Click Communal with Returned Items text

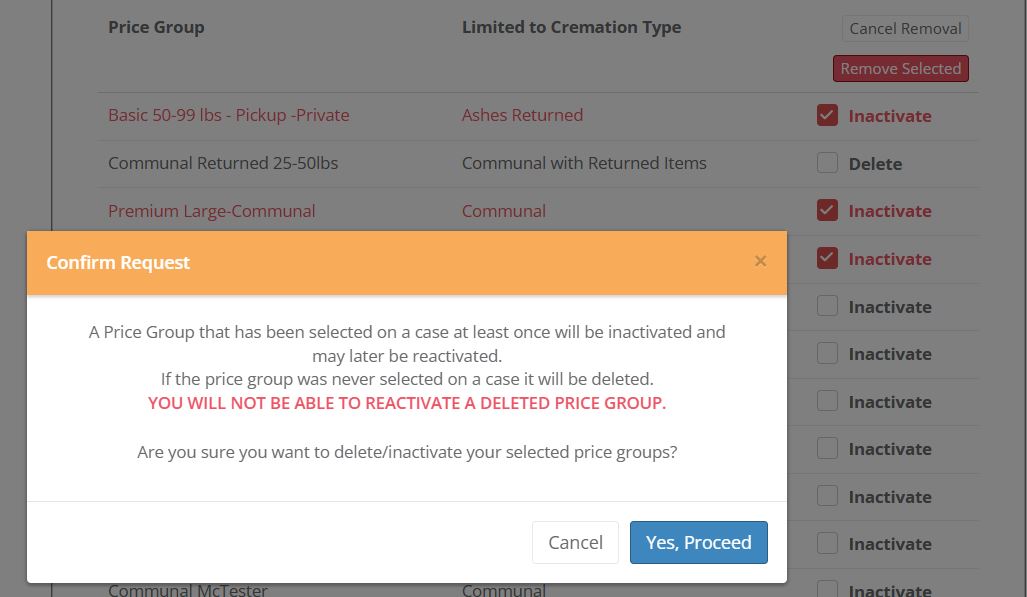tap(584, 163)
